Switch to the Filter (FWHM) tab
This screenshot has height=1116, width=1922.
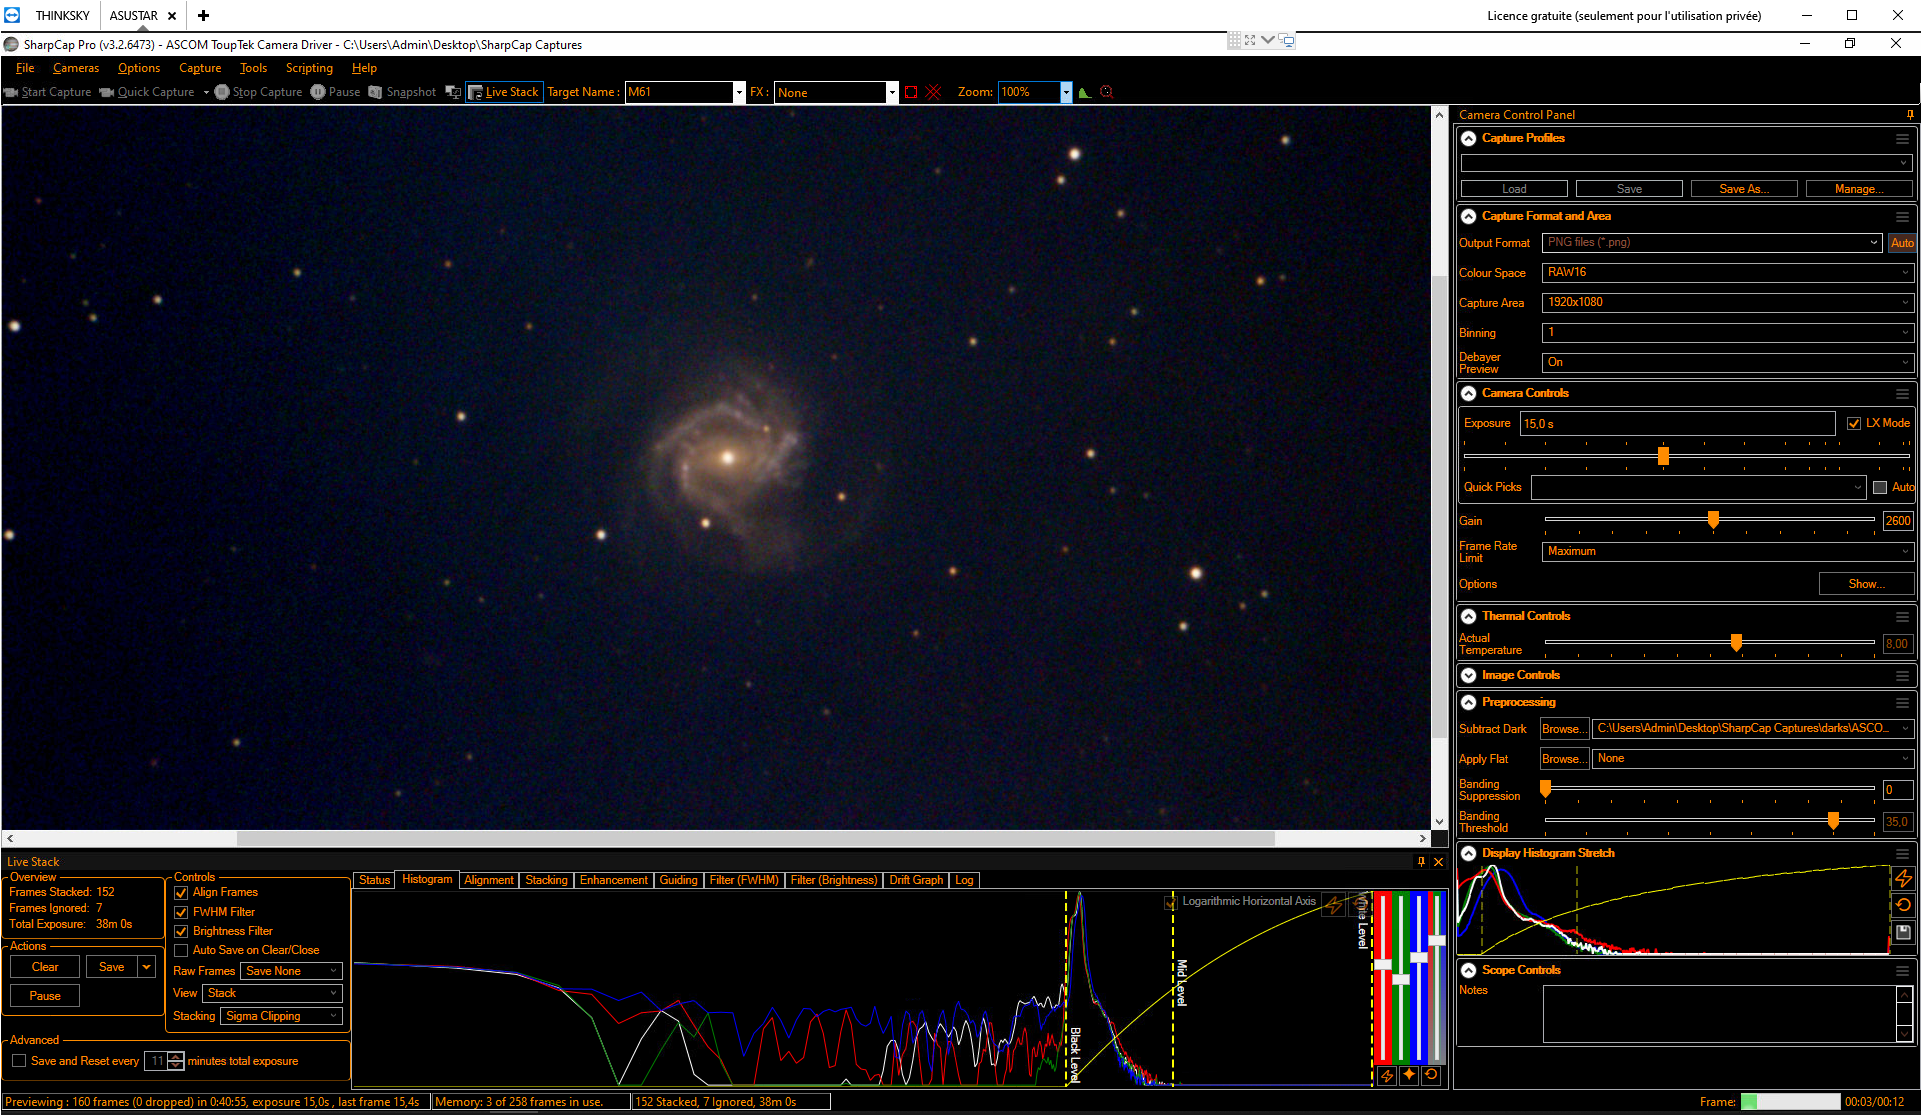tap(744, 880)
